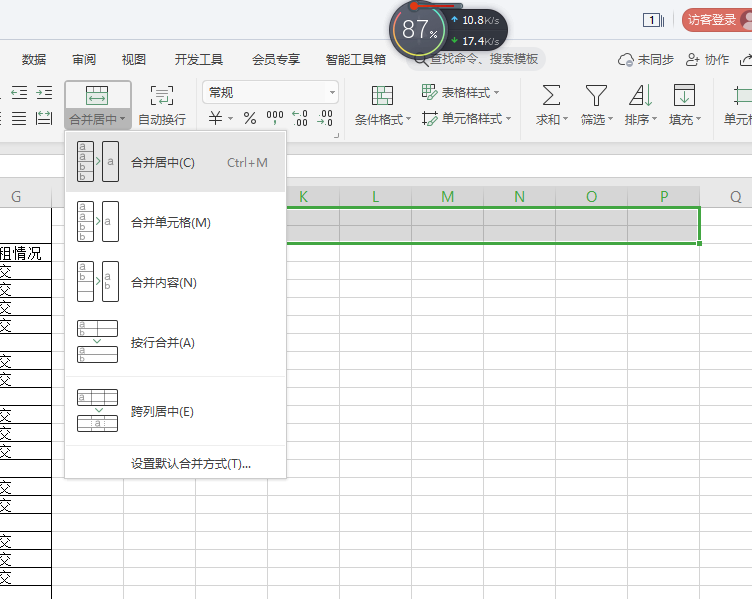The width and height of the screenshot is (752, 599).
Task: Apply percent style format
Action: coord(250,118)
